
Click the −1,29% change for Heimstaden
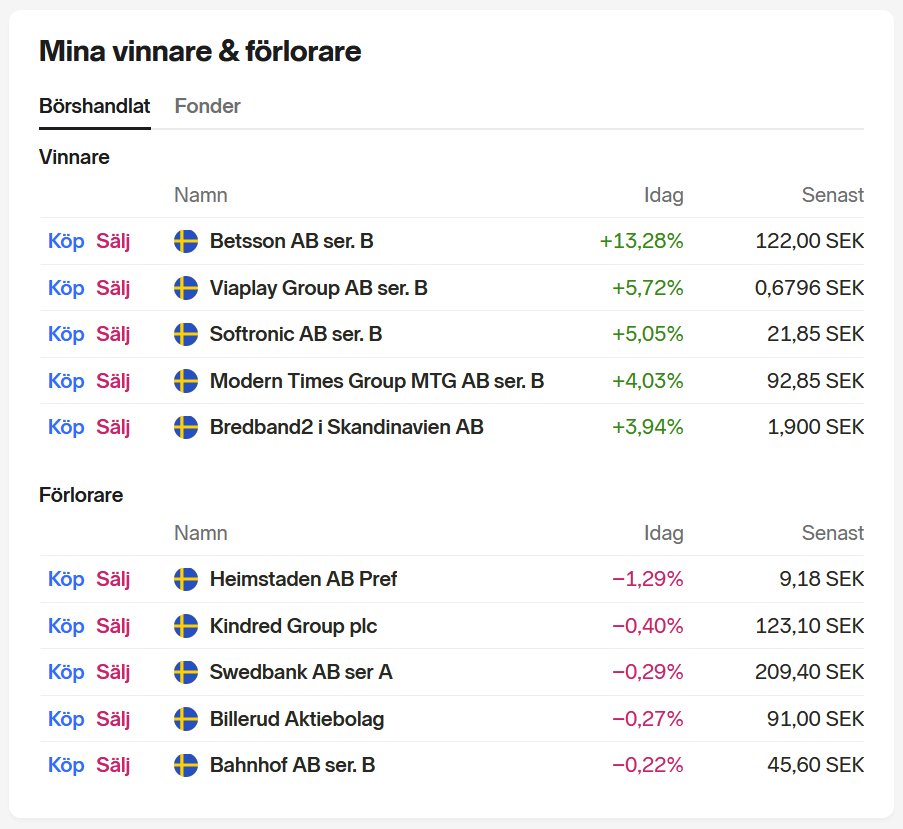647,579
